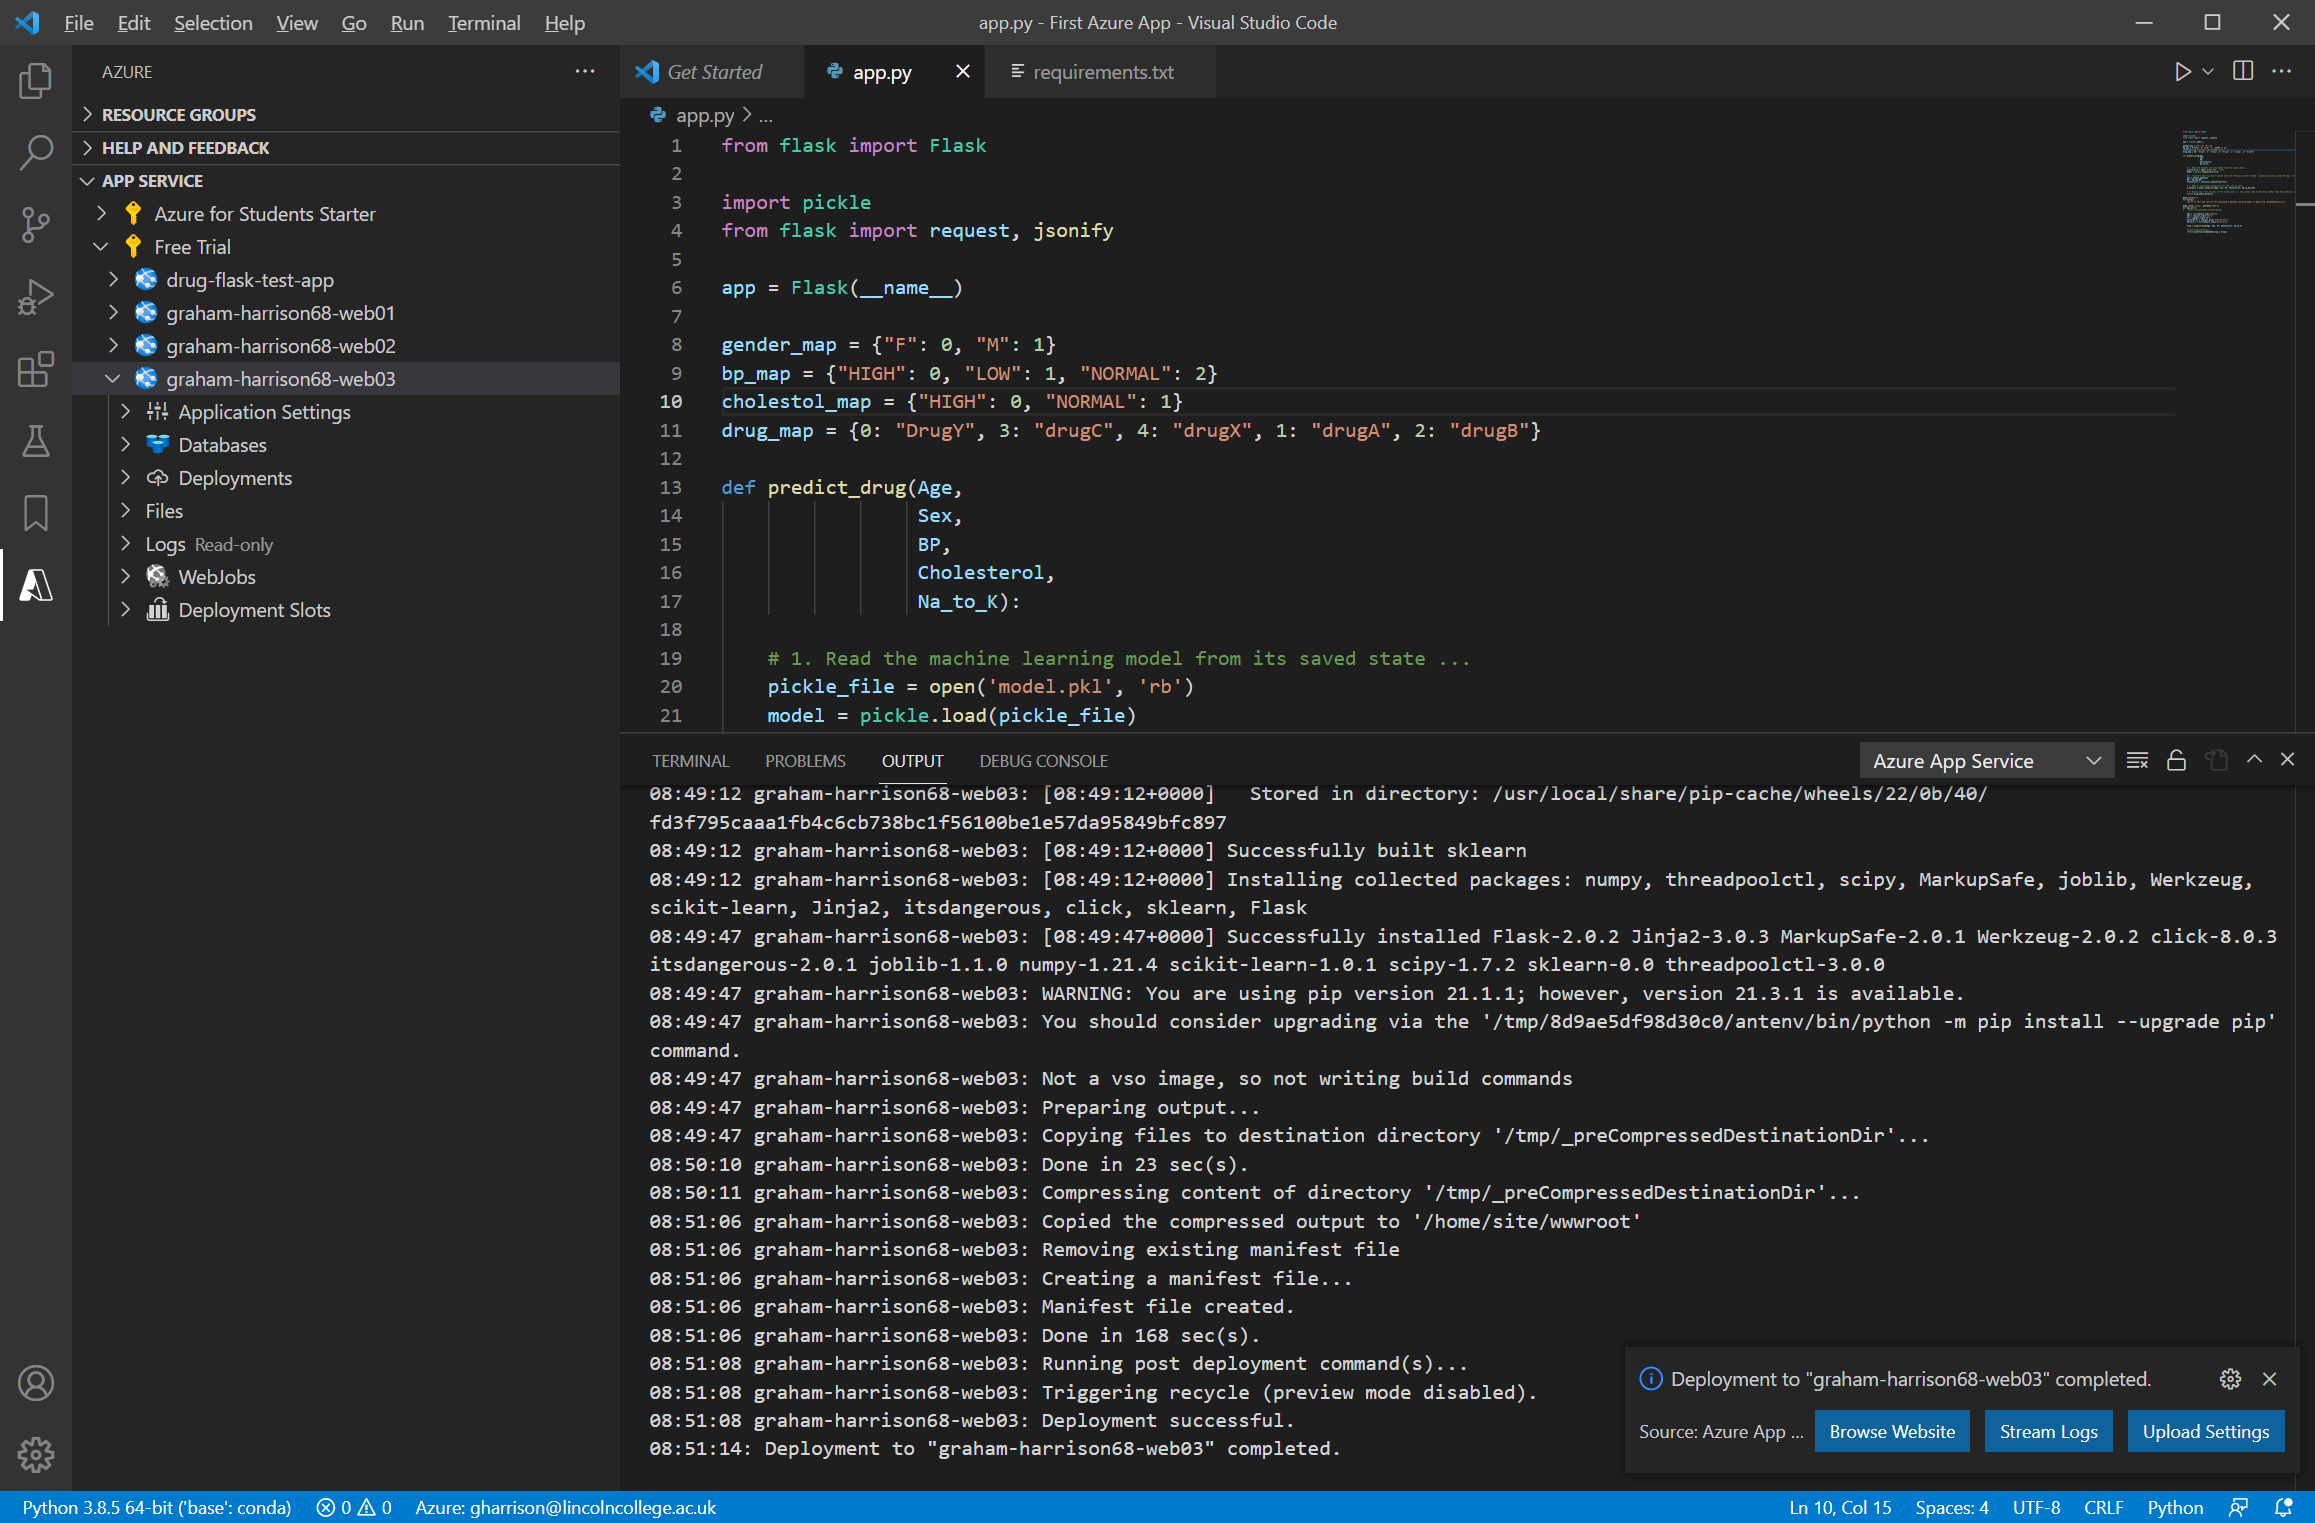Open the Extensions view
The image size is (2315, 1523).
[36, 369]
